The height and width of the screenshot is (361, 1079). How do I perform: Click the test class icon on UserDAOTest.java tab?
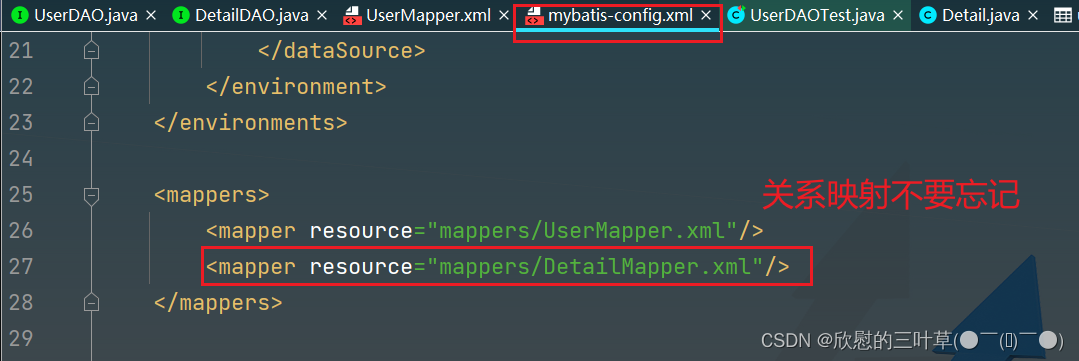tap(737, 14)
